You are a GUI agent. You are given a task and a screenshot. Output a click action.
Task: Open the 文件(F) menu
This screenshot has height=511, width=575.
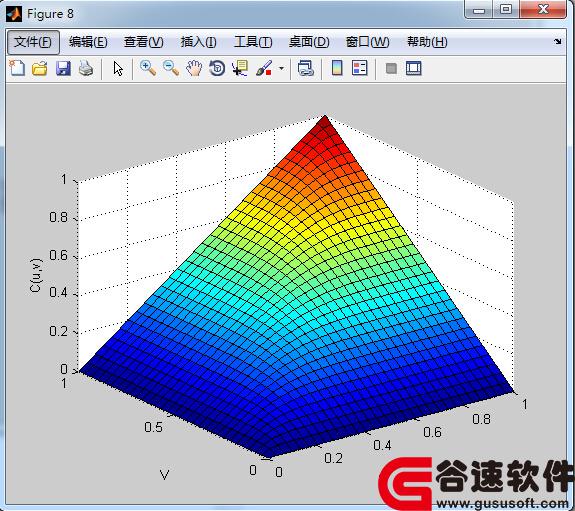click(33, 42)
